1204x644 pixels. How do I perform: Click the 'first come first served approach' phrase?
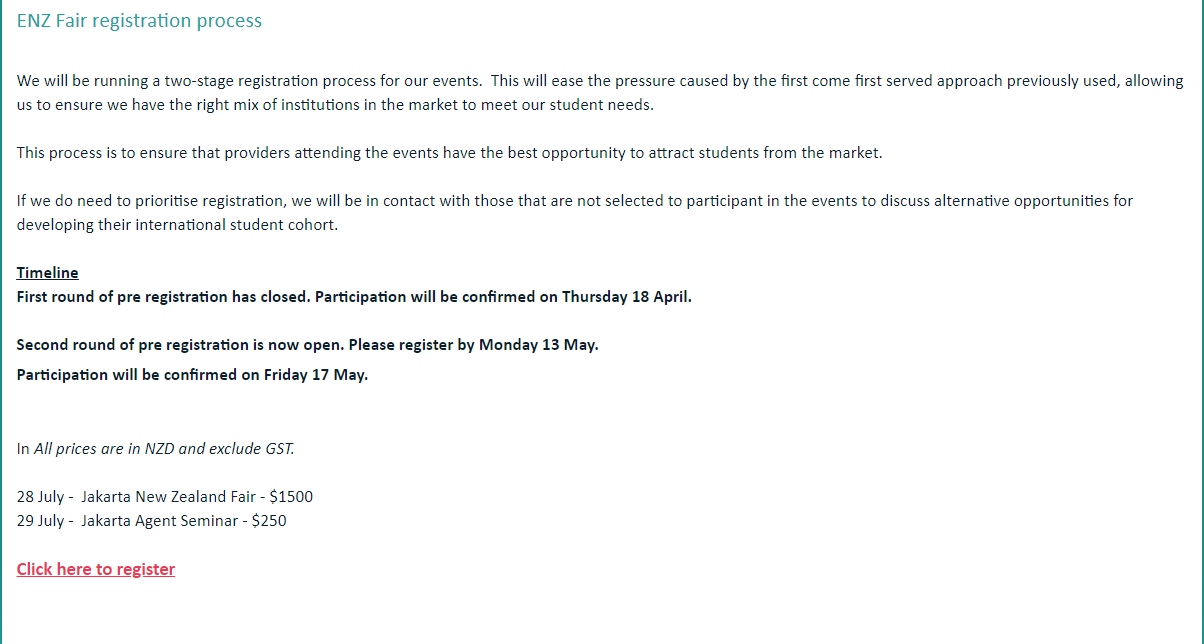pos(890,81)
